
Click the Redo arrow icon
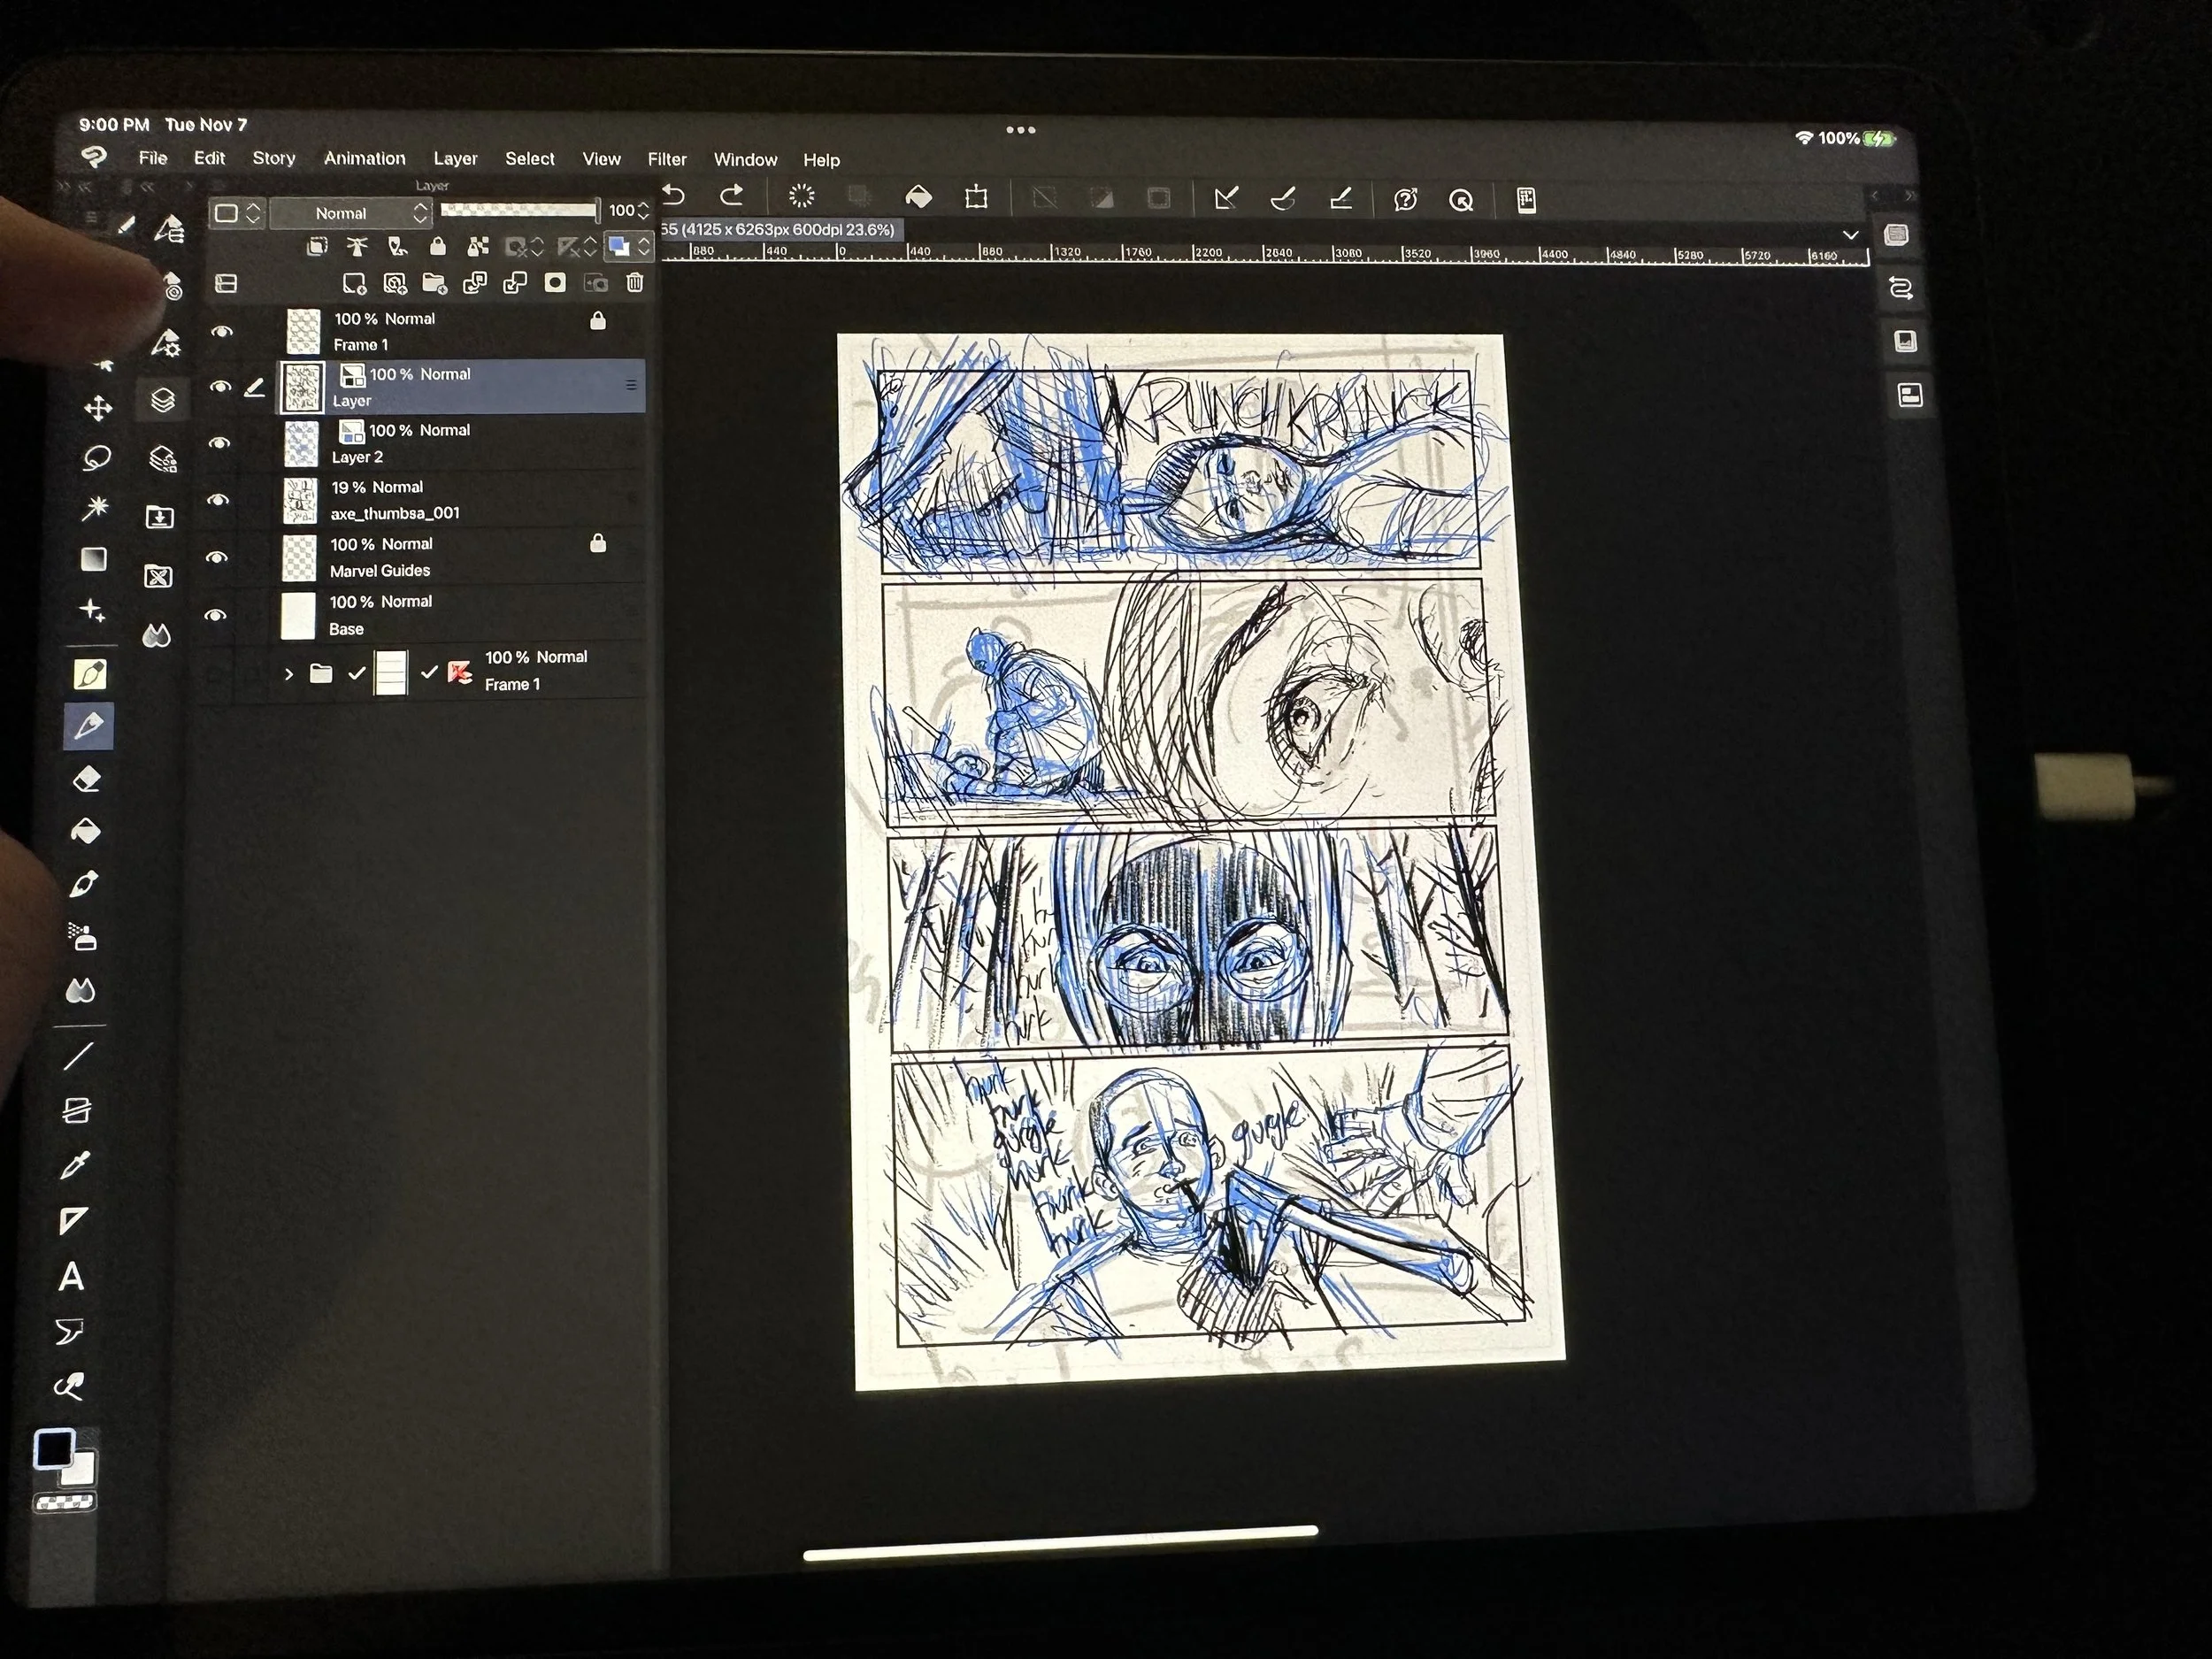click(732, 196)
